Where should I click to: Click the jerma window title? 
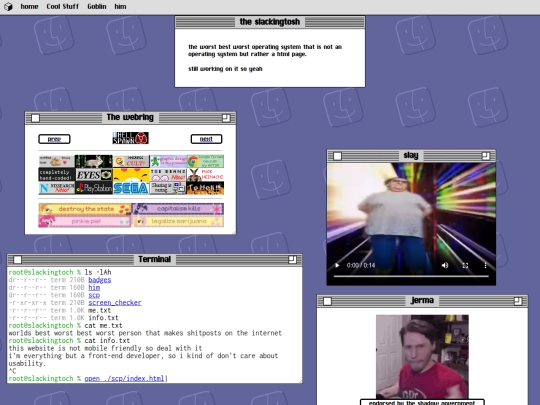pos(422,300)
